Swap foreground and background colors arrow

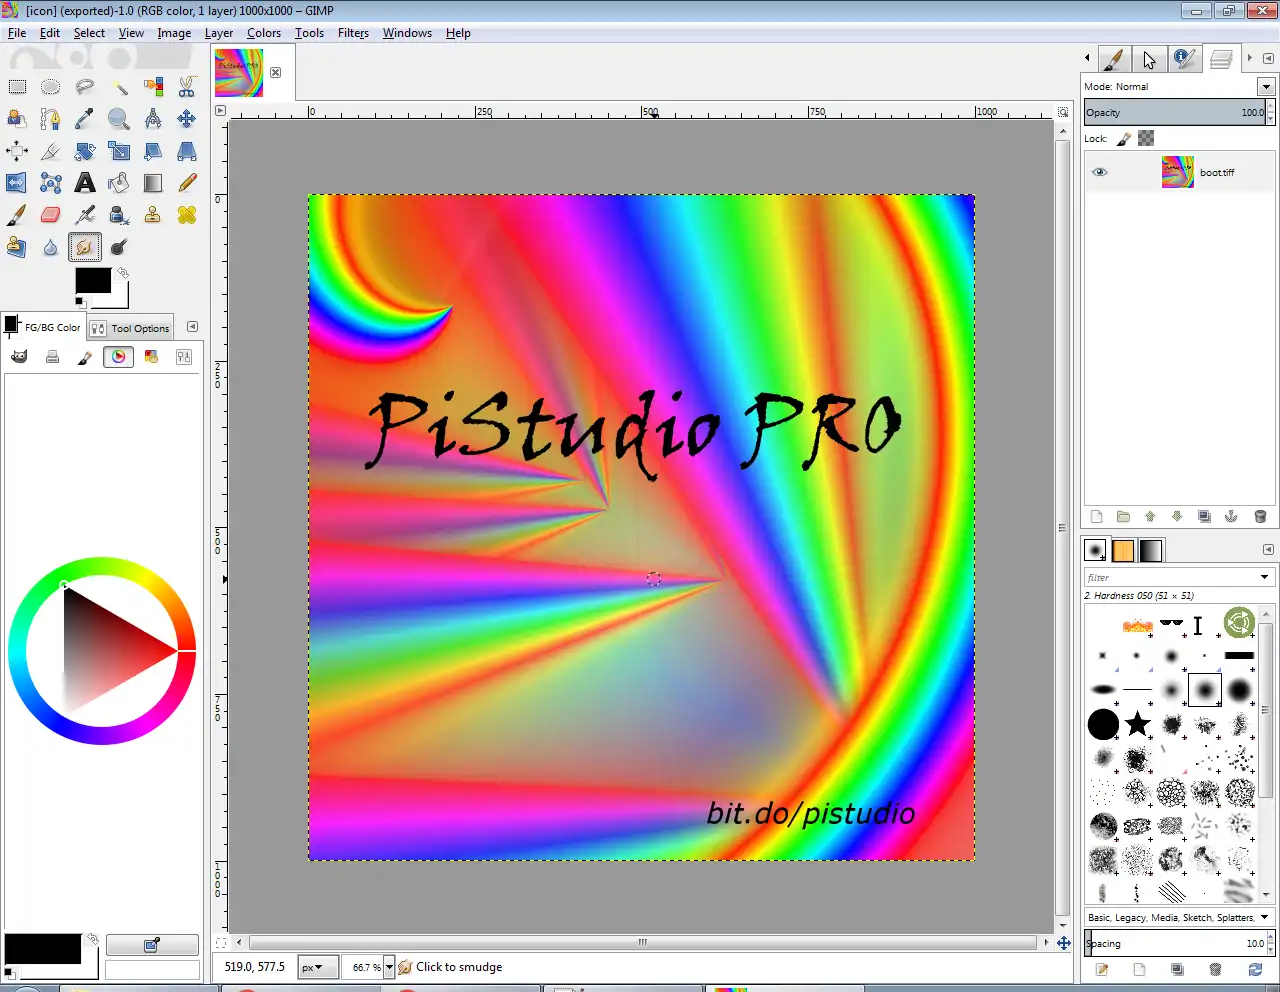click(x=123, y=272)
